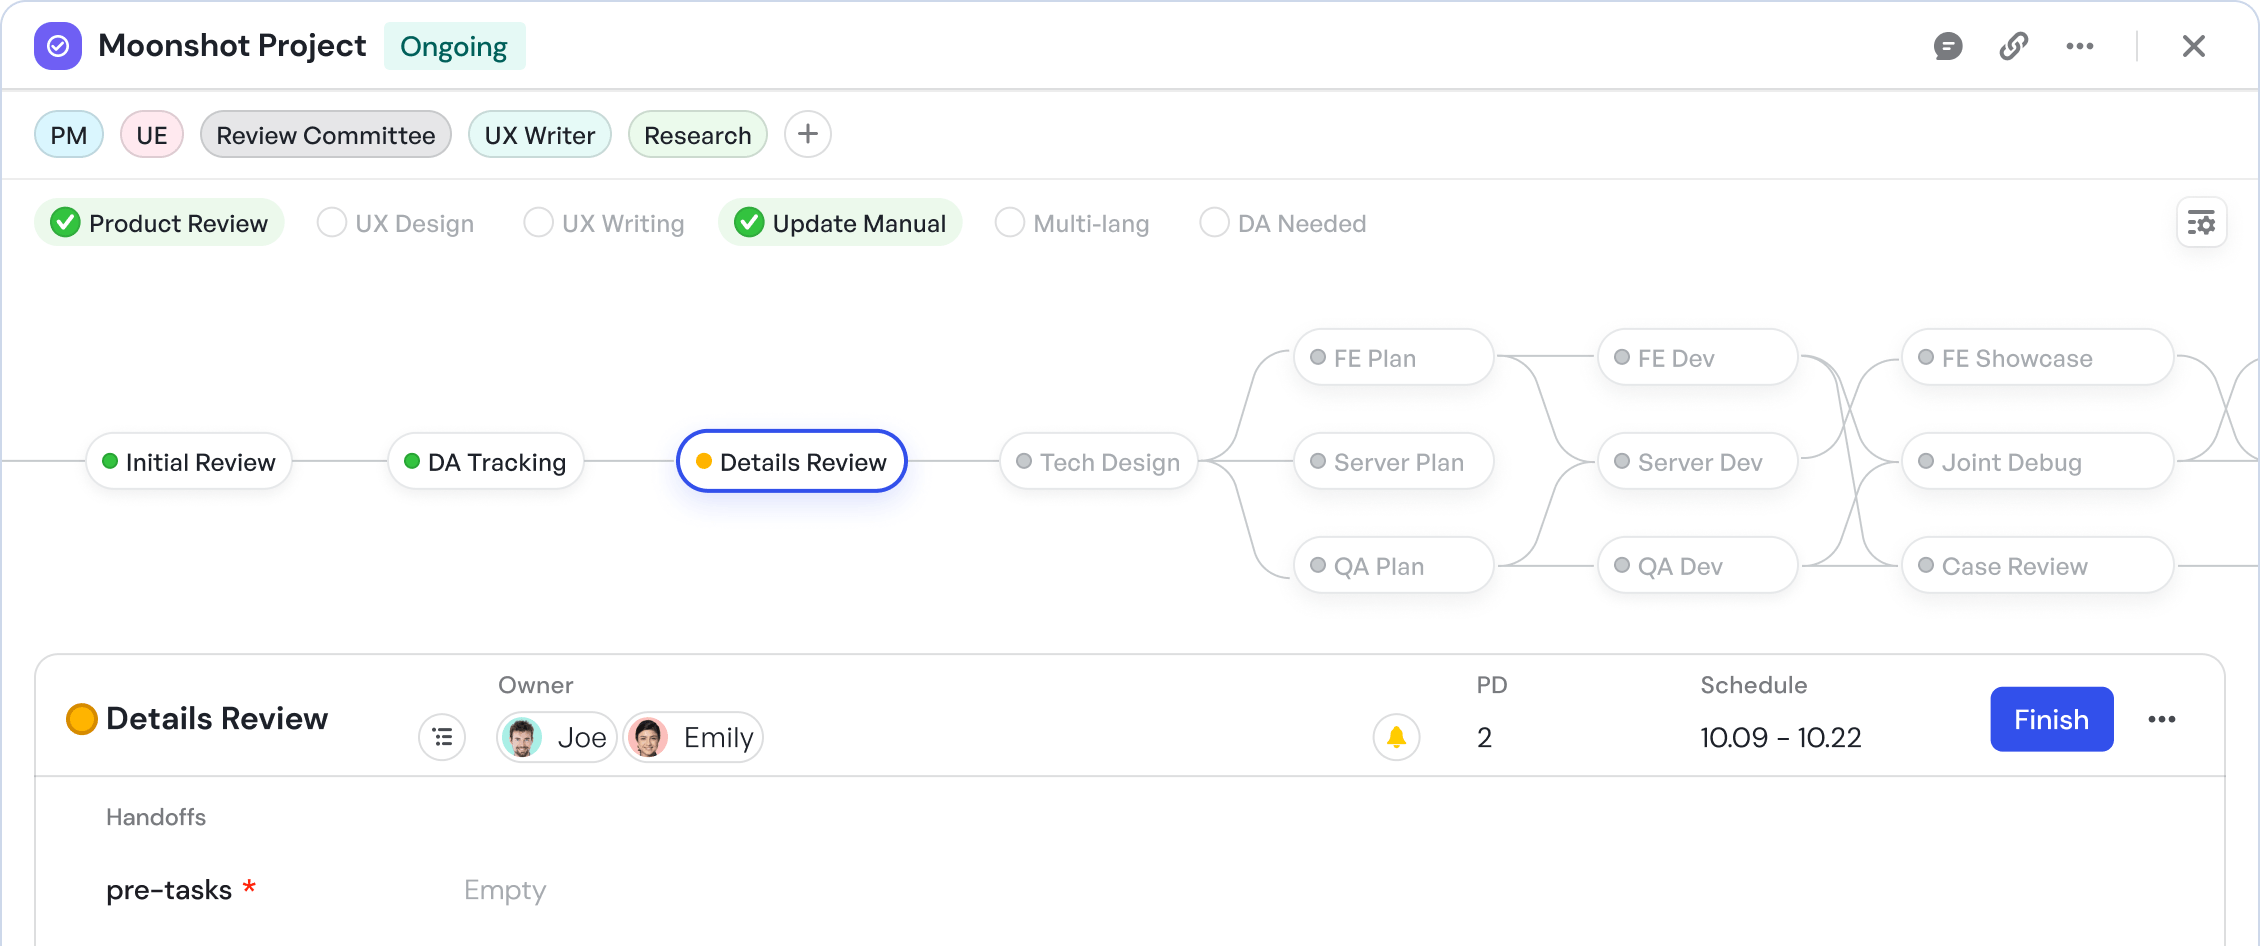Open the subtask list icon
2260x946 pixels.
point(442,738)
